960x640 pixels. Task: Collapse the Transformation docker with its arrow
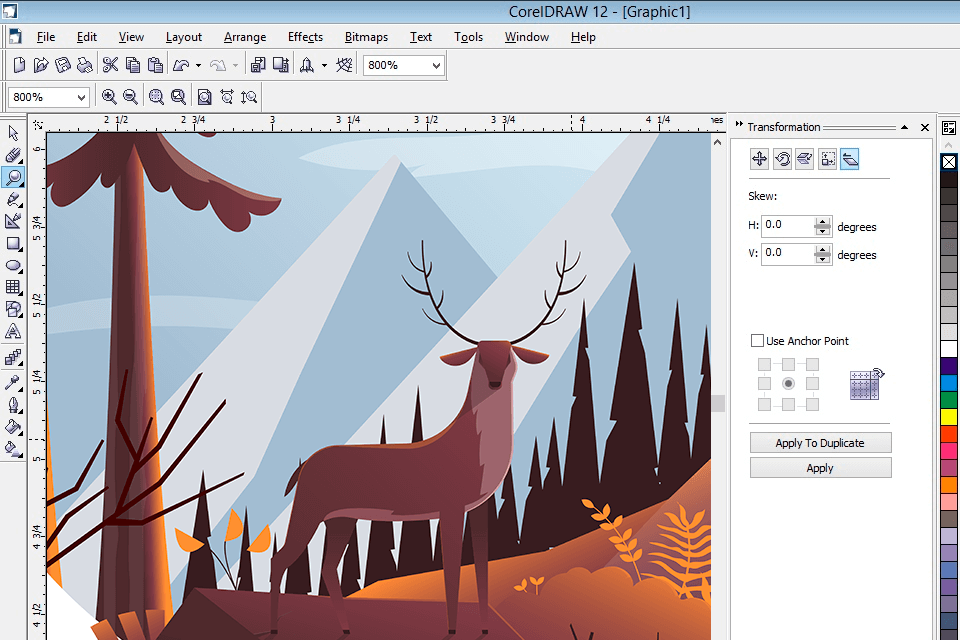904,127
